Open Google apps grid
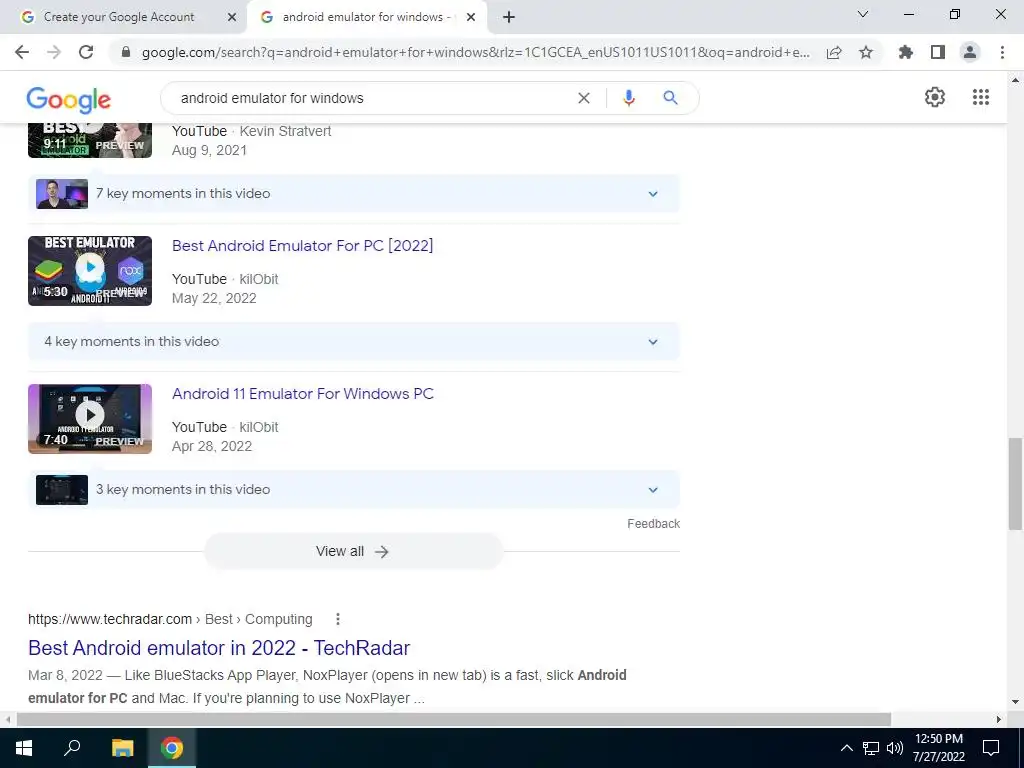 (x=980, y=97)
